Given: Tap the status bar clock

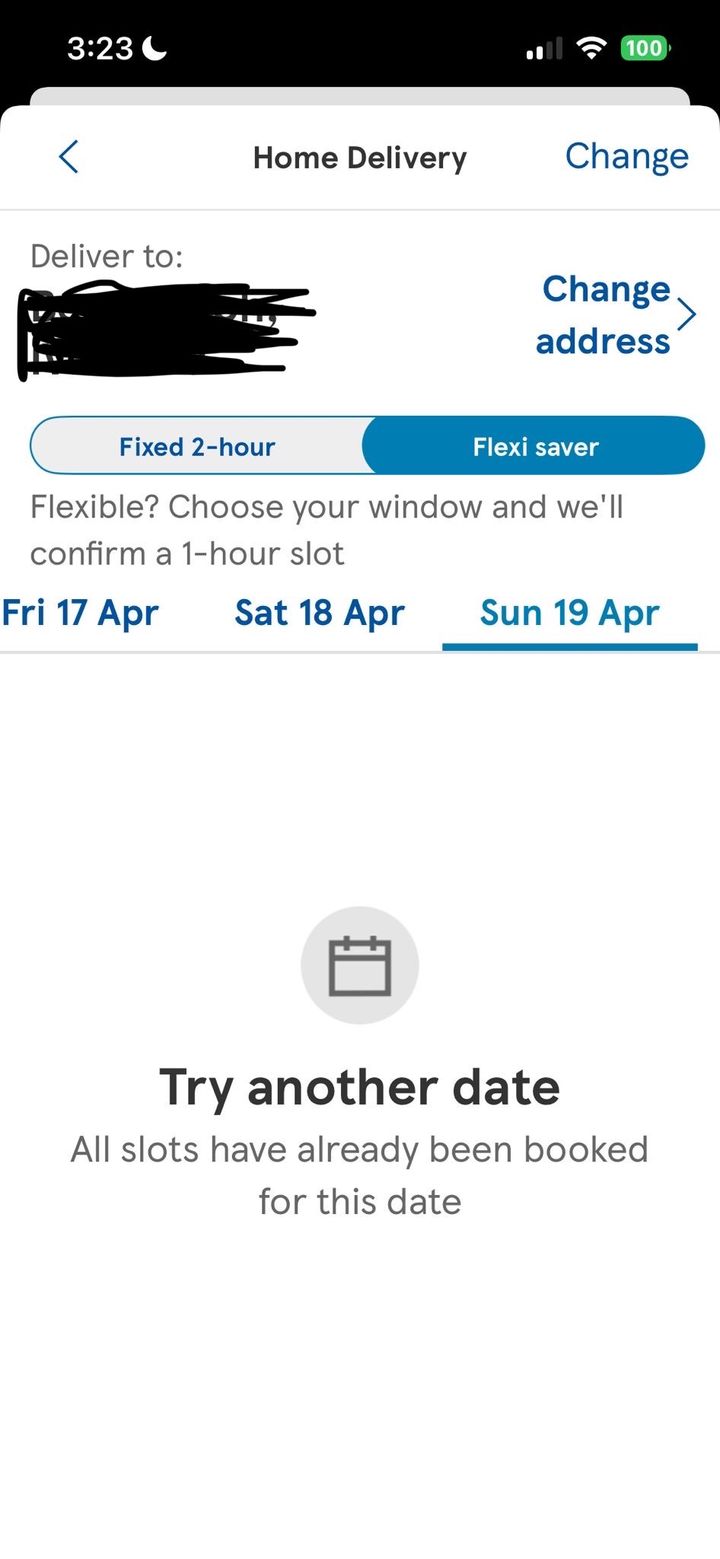Looking at the screenshot, I should (x=100, y=48).
